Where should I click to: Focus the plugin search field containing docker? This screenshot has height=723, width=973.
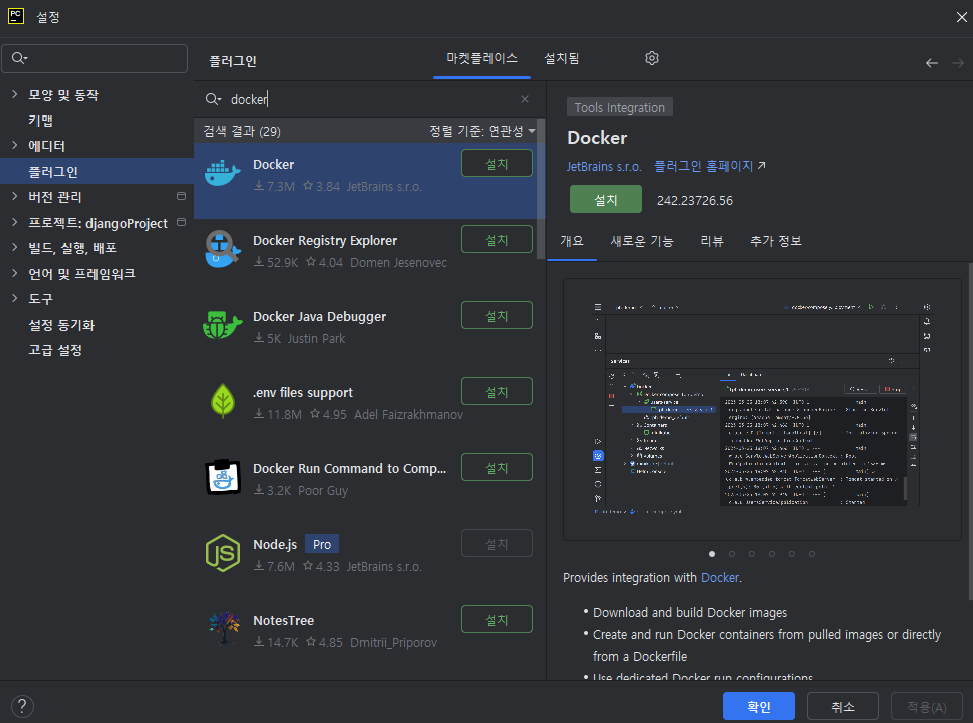pyautogui.click(x=369, y=99)
